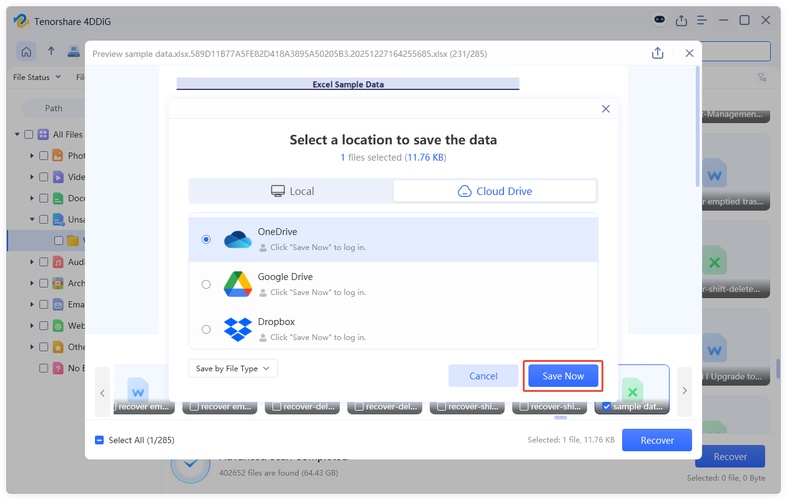
Task: Expand the Audio tree node
Action: pyautogui.click(x=32, y=262)
